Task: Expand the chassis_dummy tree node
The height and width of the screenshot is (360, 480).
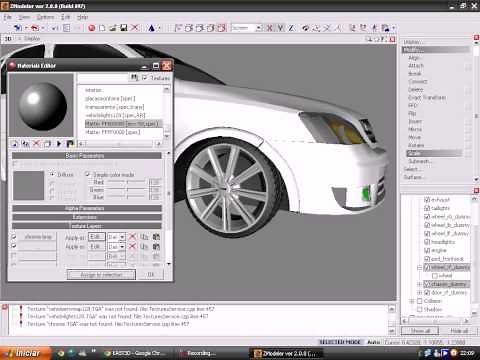Action: coord(420,284)
